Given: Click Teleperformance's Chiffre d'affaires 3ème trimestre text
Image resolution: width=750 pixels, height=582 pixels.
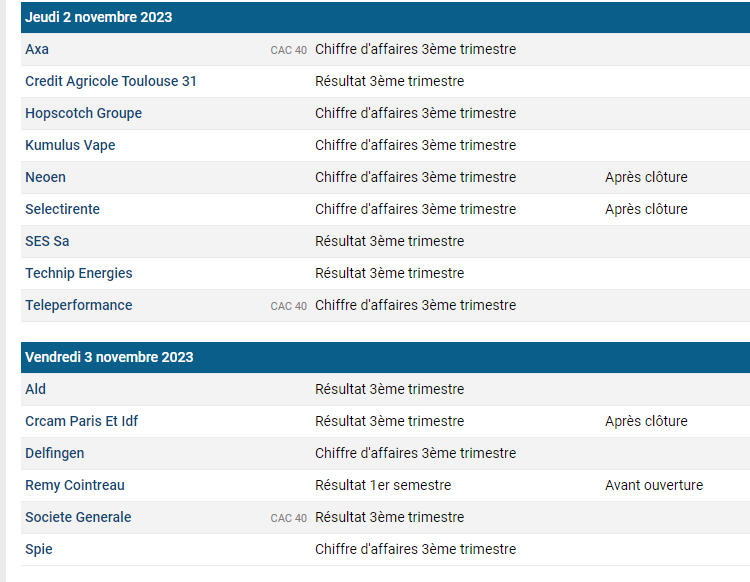Looking at the screenshot, I should tap(416, 306).
